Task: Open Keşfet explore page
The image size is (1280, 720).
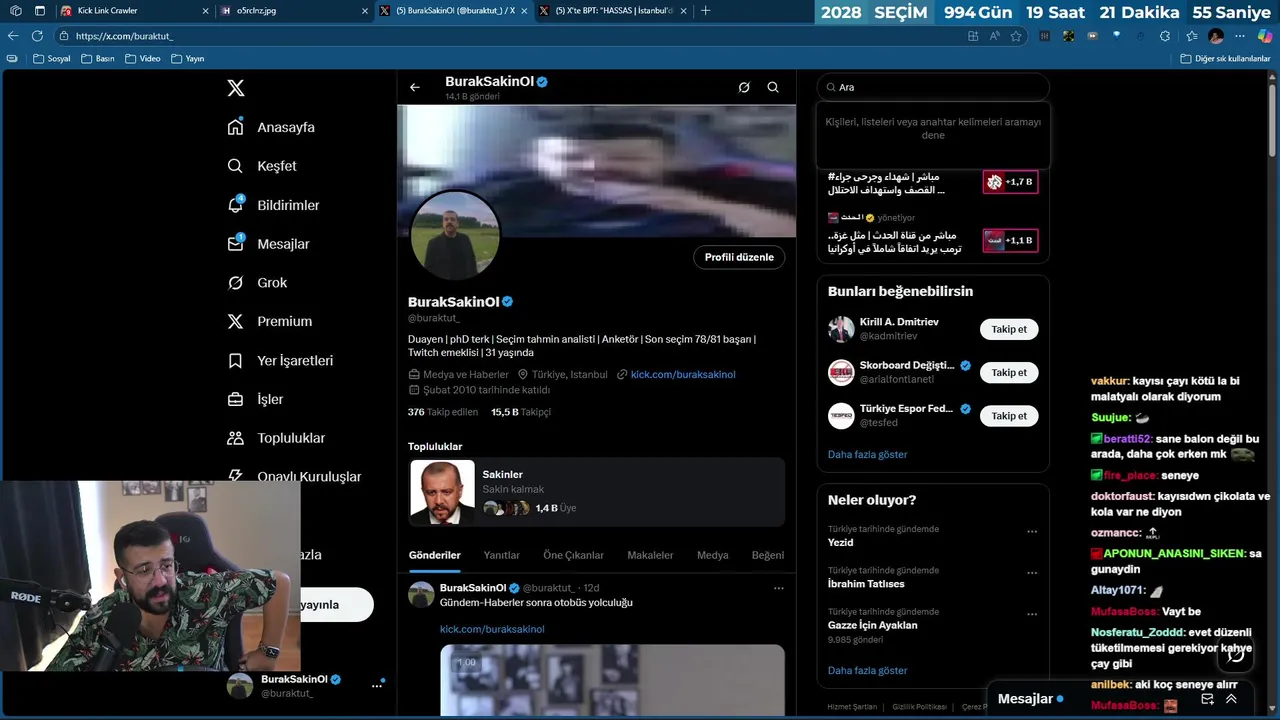Action: point(262,166)
